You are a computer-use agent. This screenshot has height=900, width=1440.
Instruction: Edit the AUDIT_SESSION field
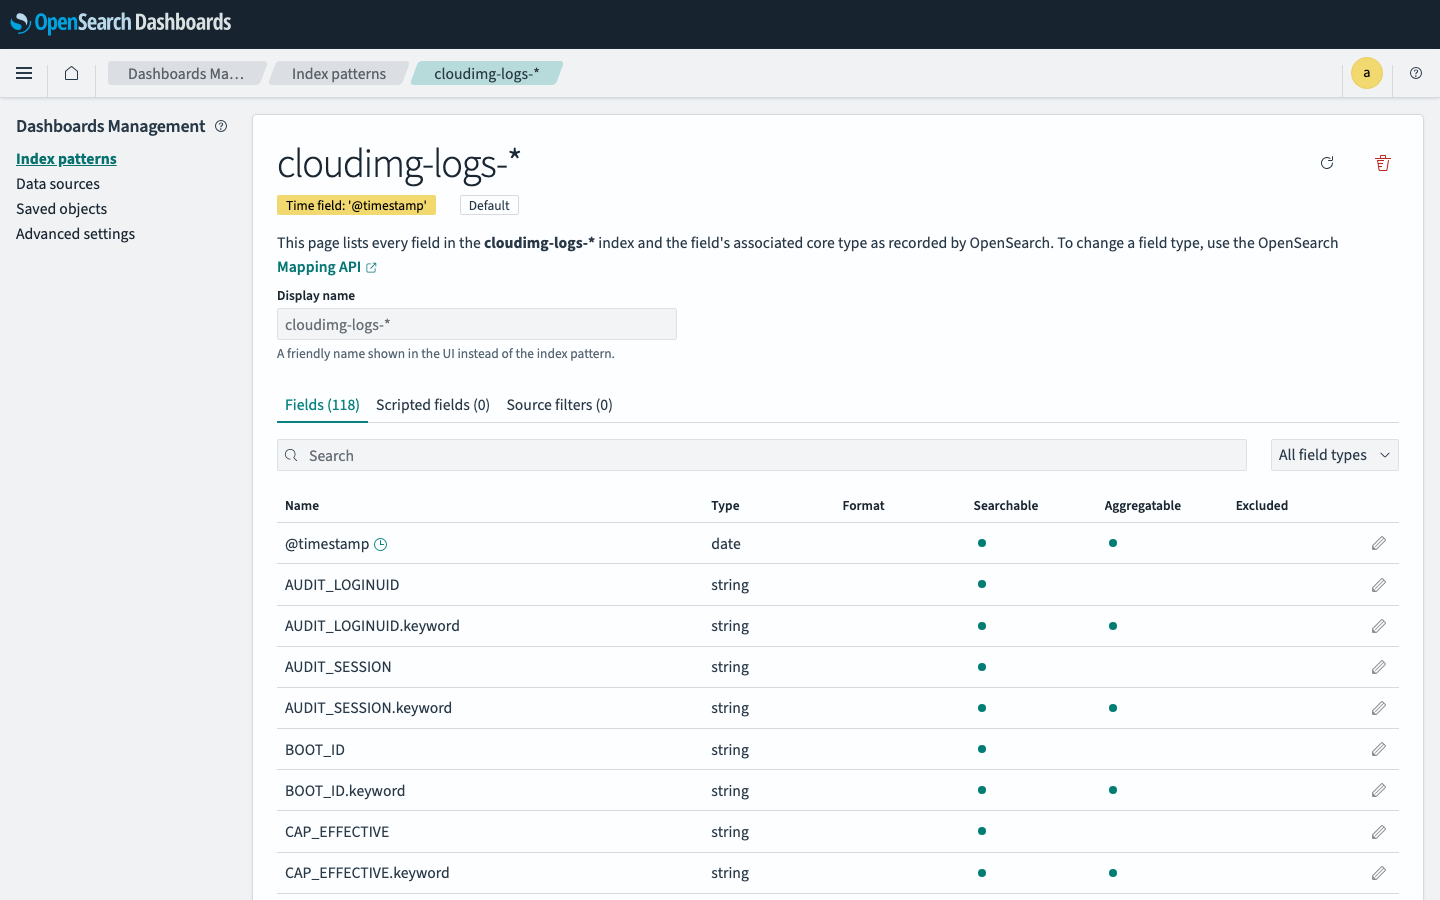pos(1379,667)
